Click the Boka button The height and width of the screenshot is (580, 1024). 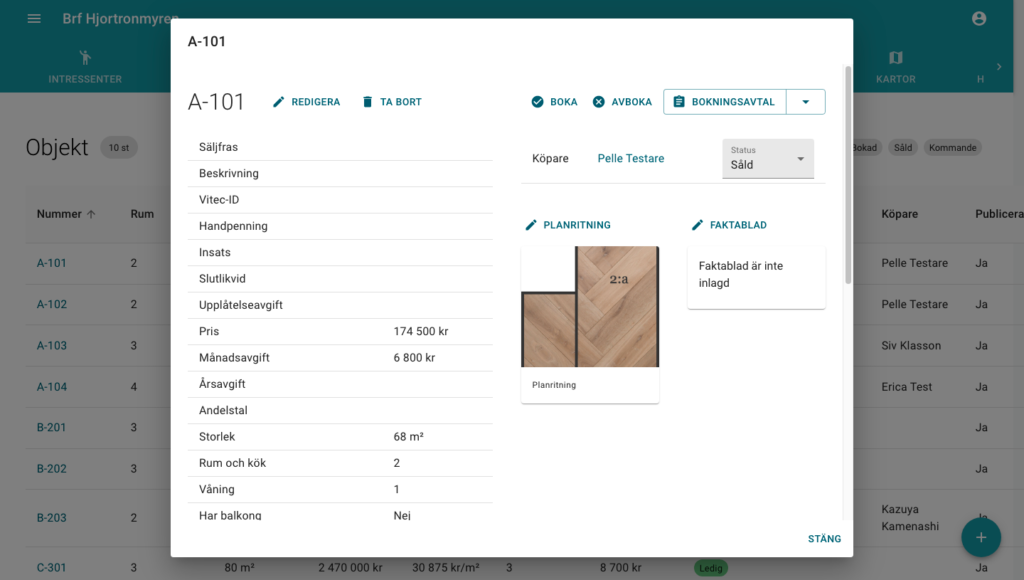click(554, 102)
